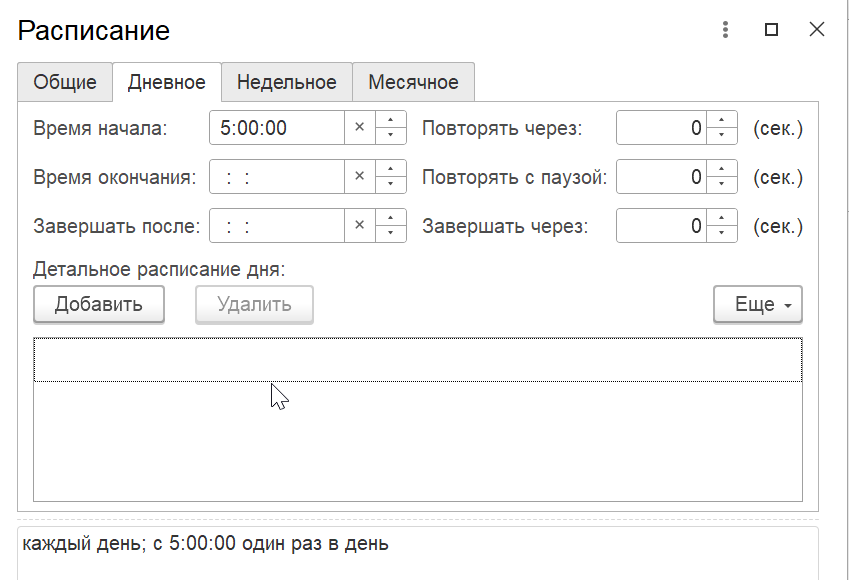Open the three-dot menu in the title bar
The height and width of the screenshot is (580, 849).
point(726,29)
